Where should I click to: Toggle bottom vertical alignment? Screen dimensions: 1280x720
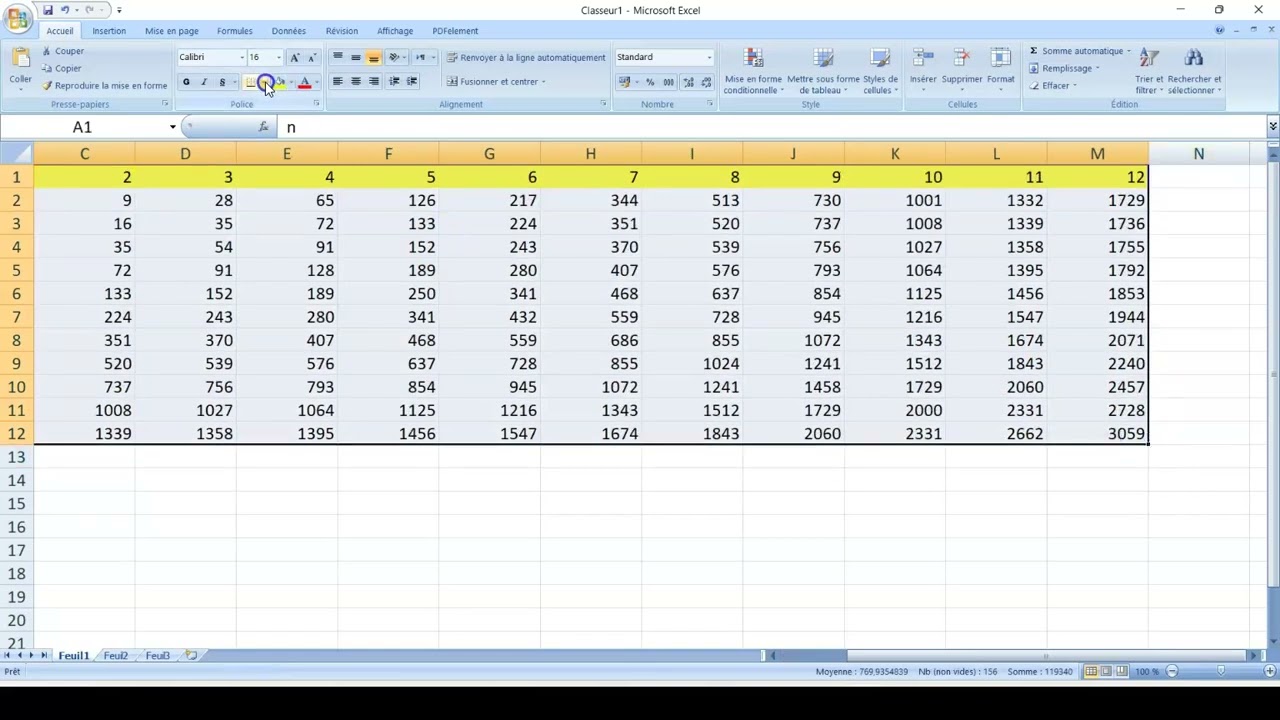(374, 57)
